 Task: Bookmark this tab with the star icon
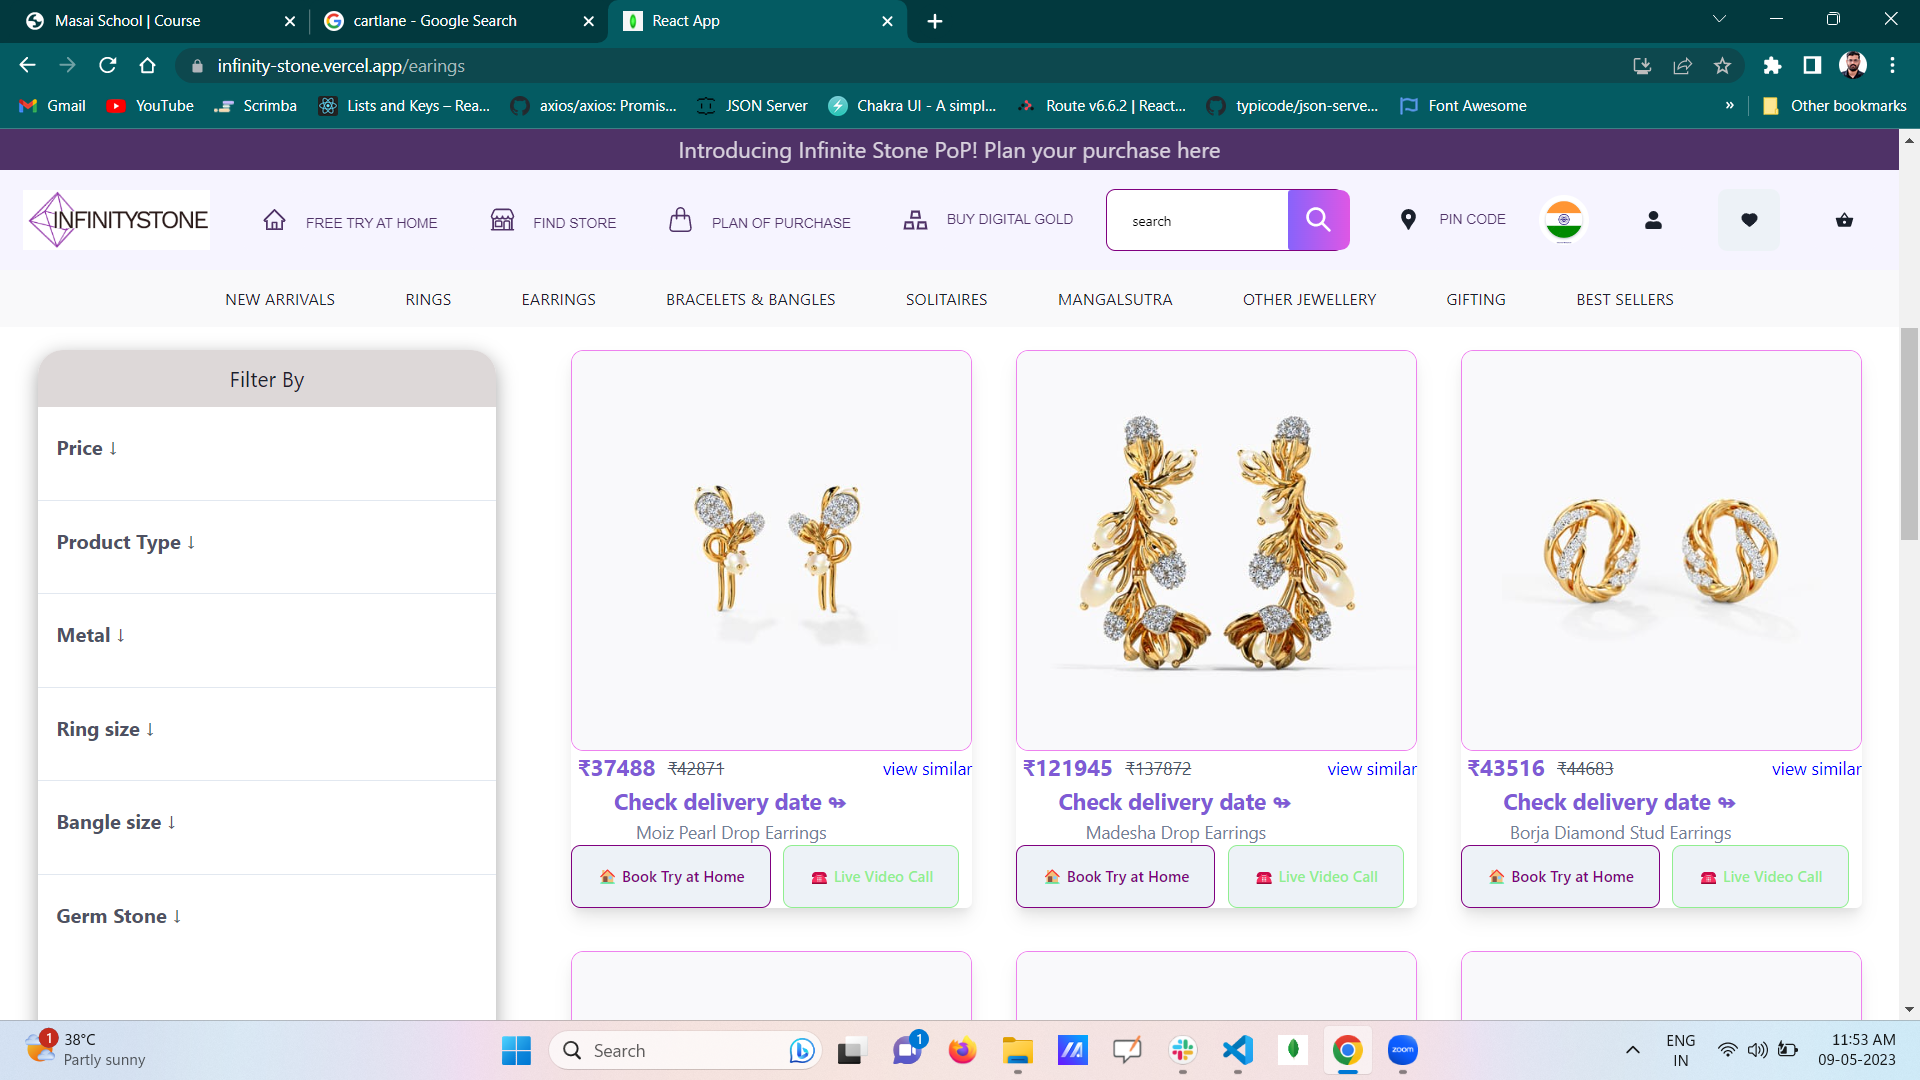1722,66
